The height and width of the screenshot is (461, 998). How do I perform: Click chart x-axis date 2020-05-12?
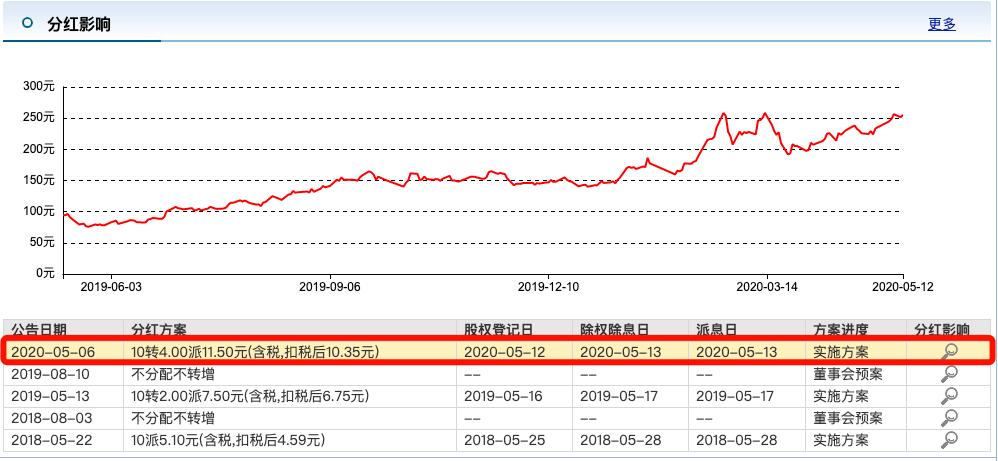(x=903, y=287)
